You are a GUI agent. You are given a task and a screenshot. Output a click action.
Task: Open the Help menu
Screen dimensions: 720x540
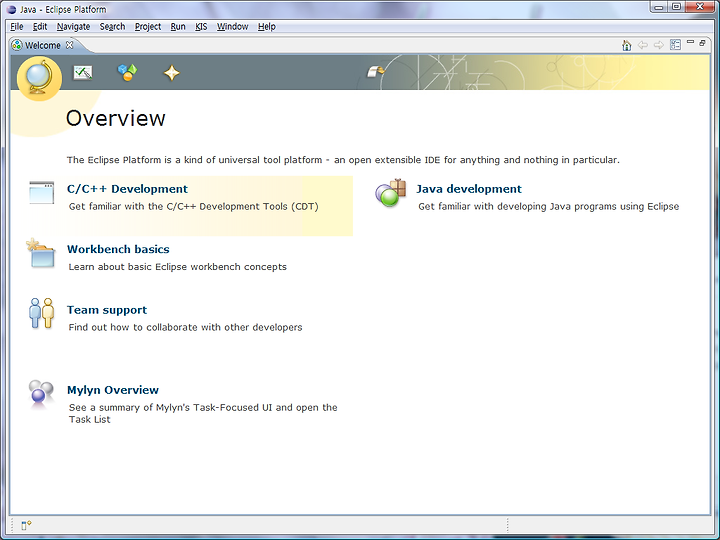coord(267,27)
